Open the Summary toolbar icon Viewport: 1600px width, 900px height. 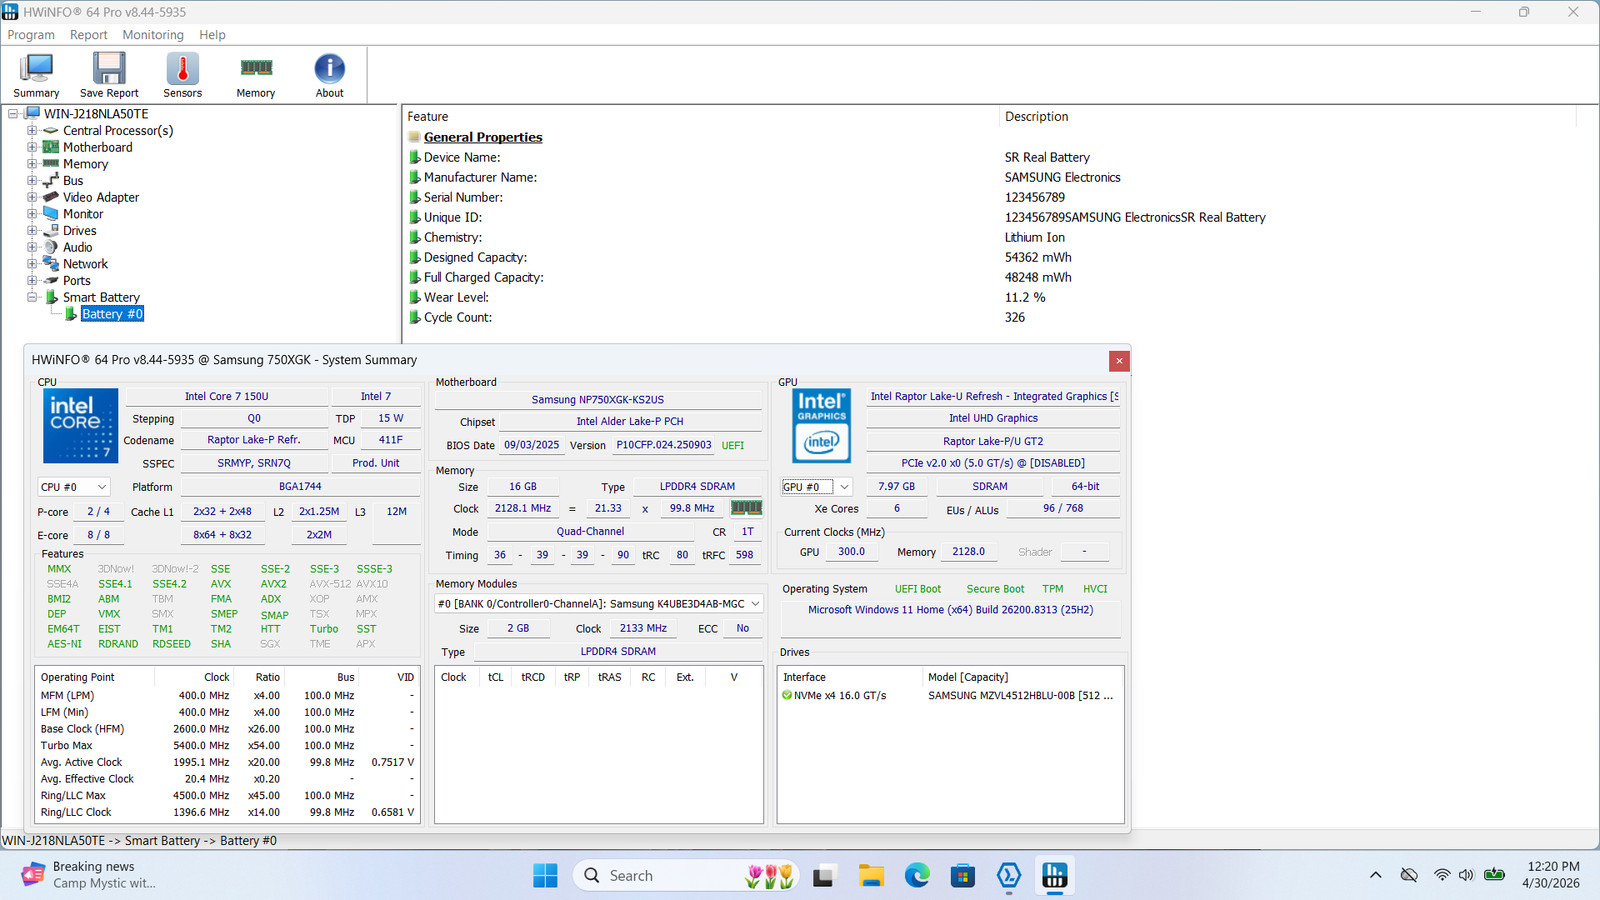(x=36, y=75)
